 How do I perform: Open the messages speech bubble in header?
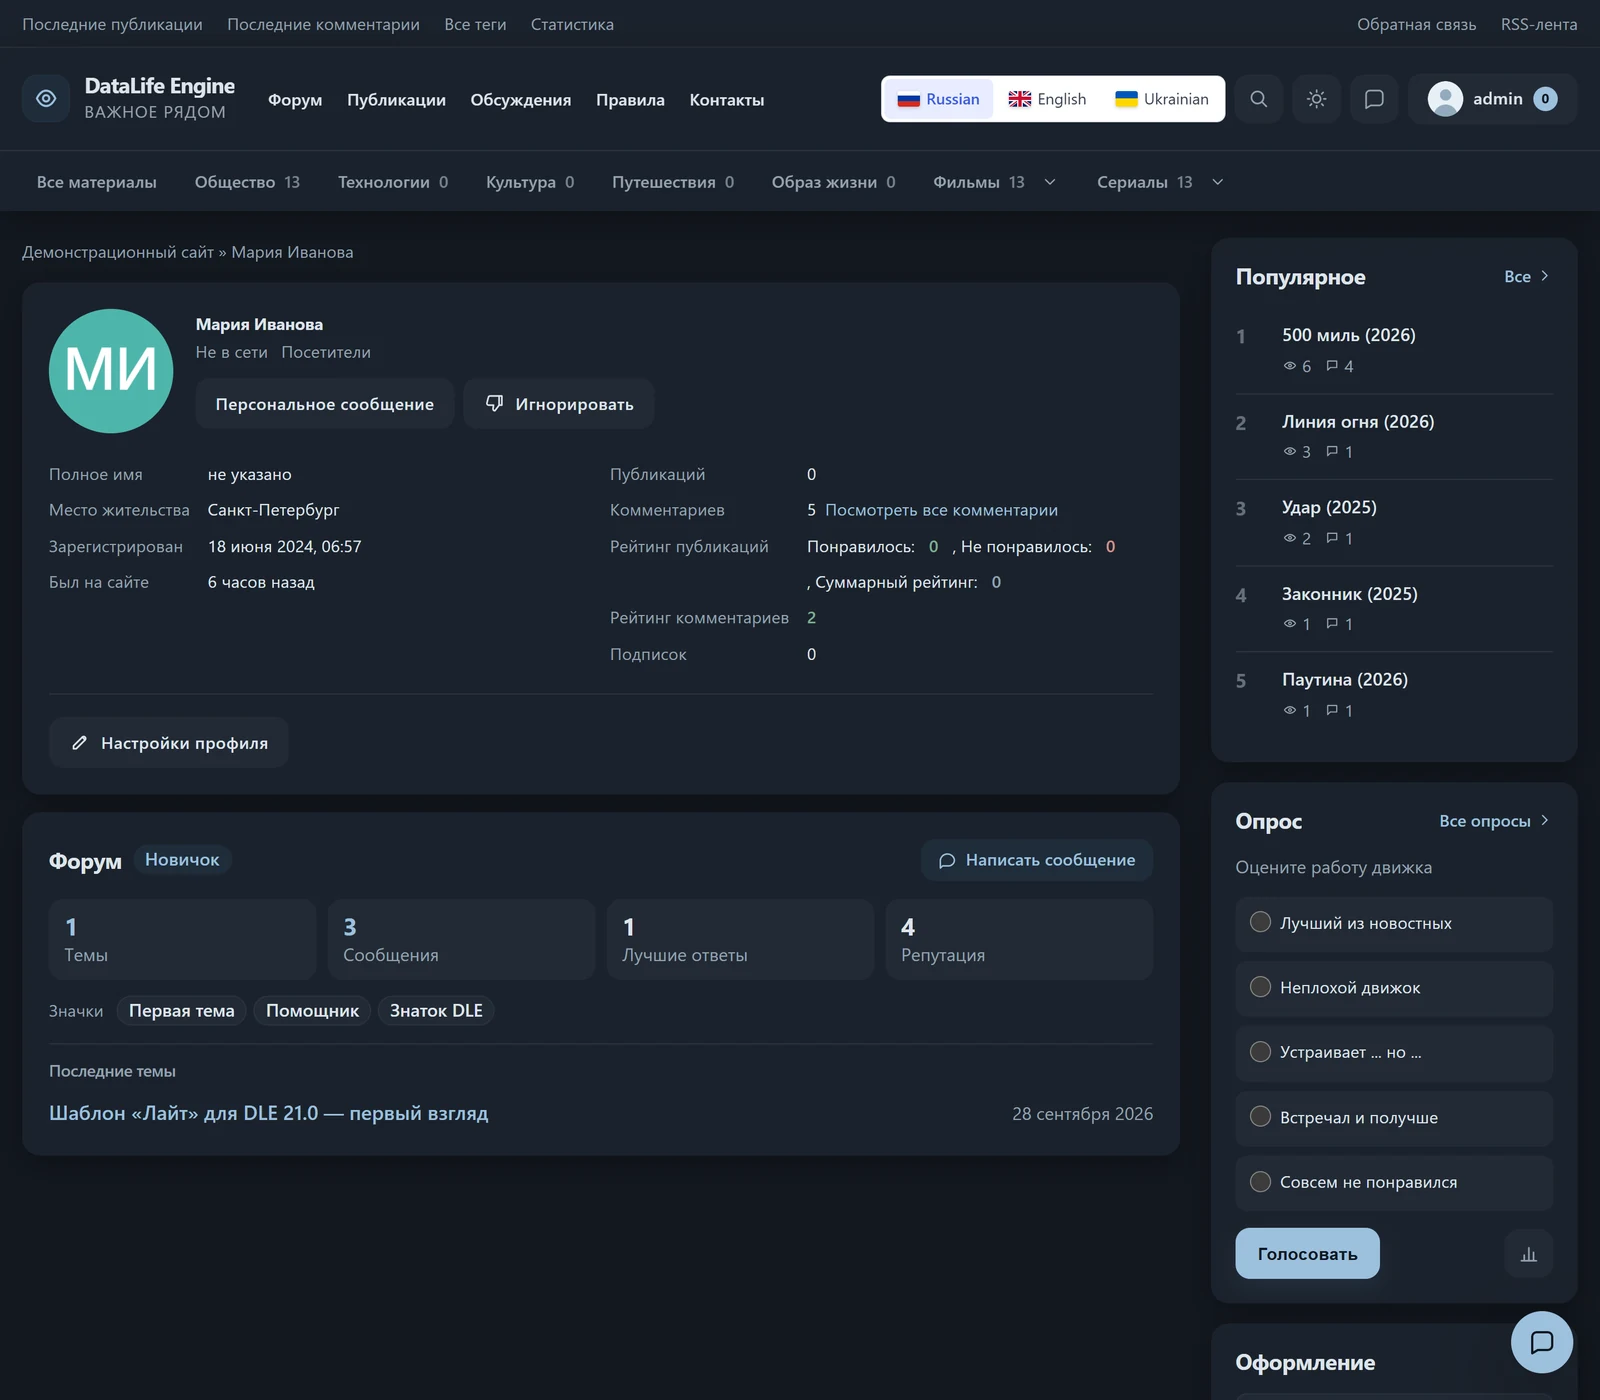1375,99
